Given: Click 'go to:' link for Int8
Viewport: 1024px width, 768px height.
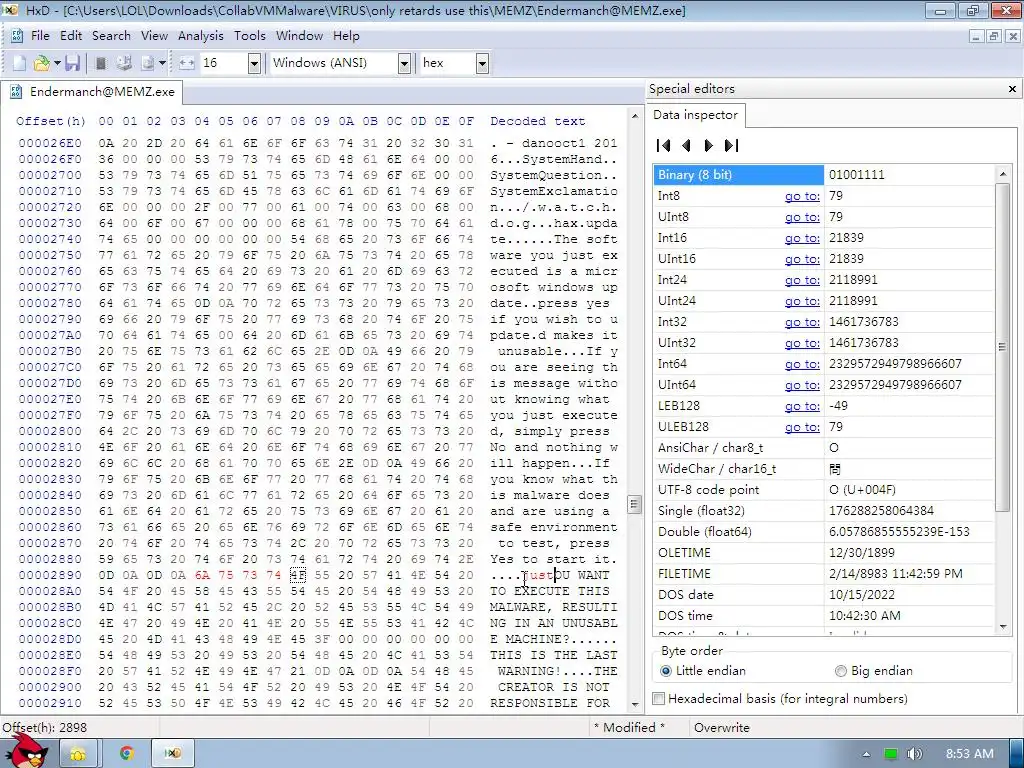Looking at the screenshot, I should [802, 196].
